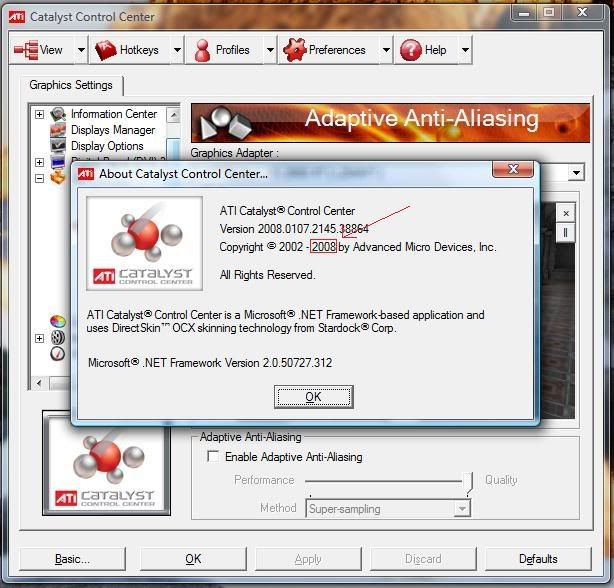This screenshot has height=588, width=614.
Task: Click the Displays Manager tree icon
Action: (x=58, y=130)
